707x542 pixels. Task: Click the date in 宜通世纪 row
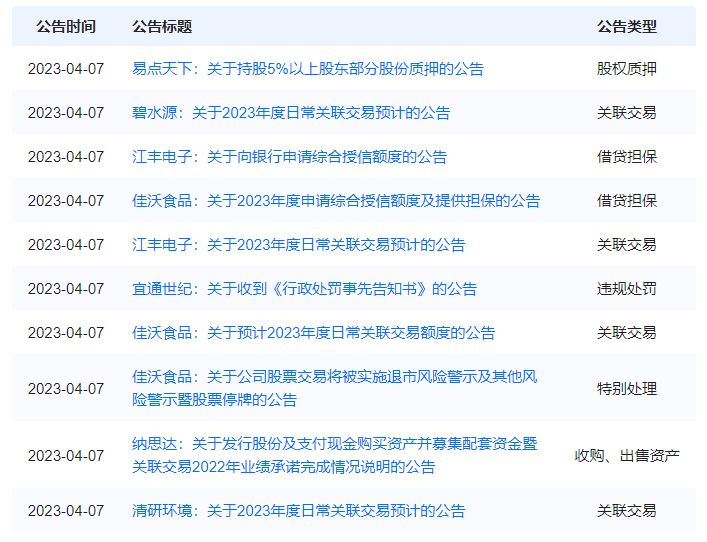click(x=66, y=288)
